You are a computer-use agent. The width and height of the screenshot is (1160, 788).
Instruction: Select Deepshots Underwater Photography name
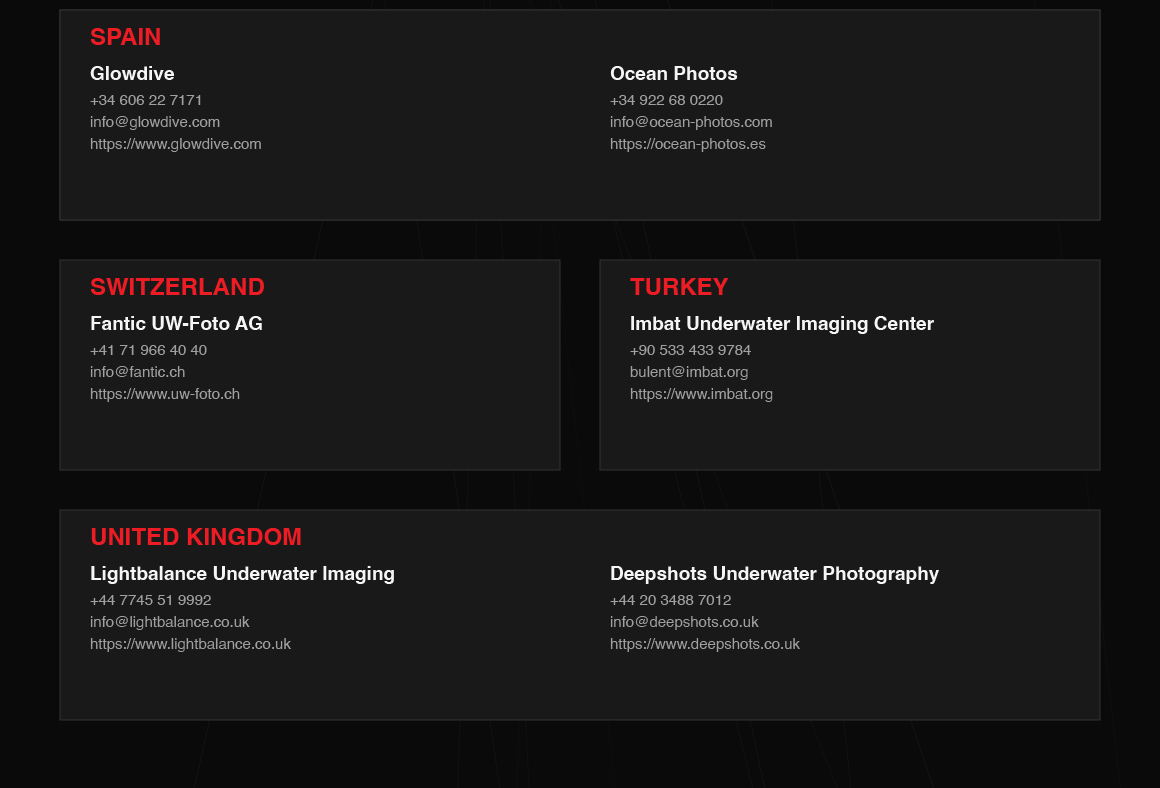[774, 573]
